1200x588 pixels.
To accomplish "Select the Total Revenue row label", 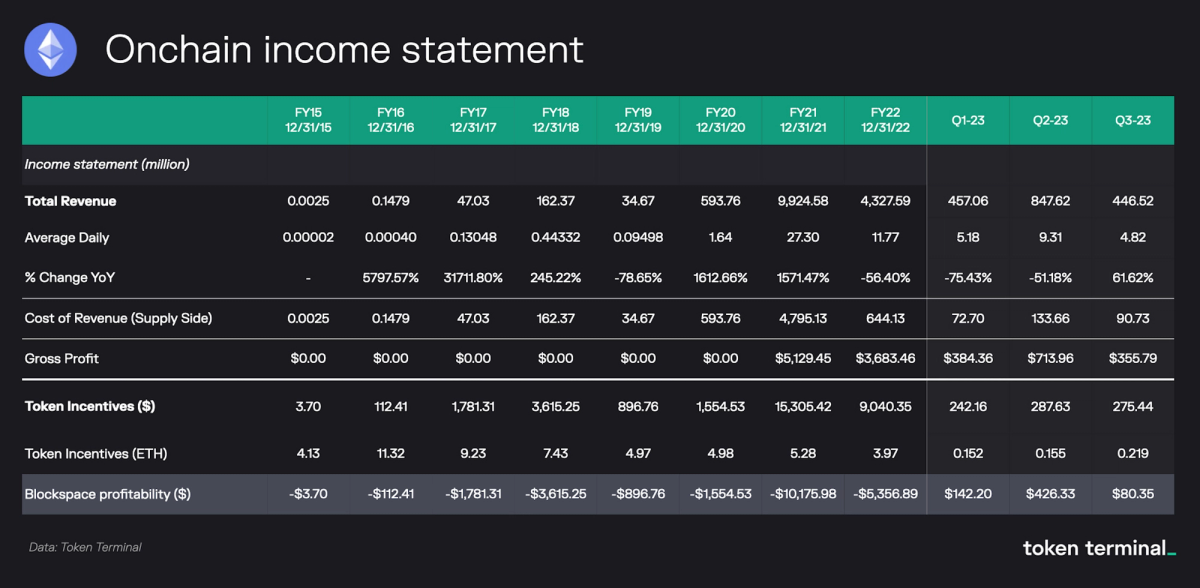I will pyautogui.click(x=70, y=201).
